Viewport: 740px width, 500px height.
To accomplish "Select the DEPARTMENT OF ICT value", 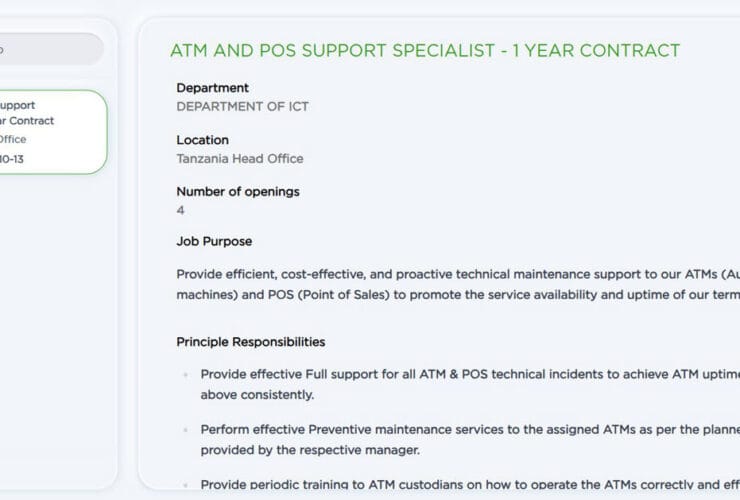I will coord(243,106).
